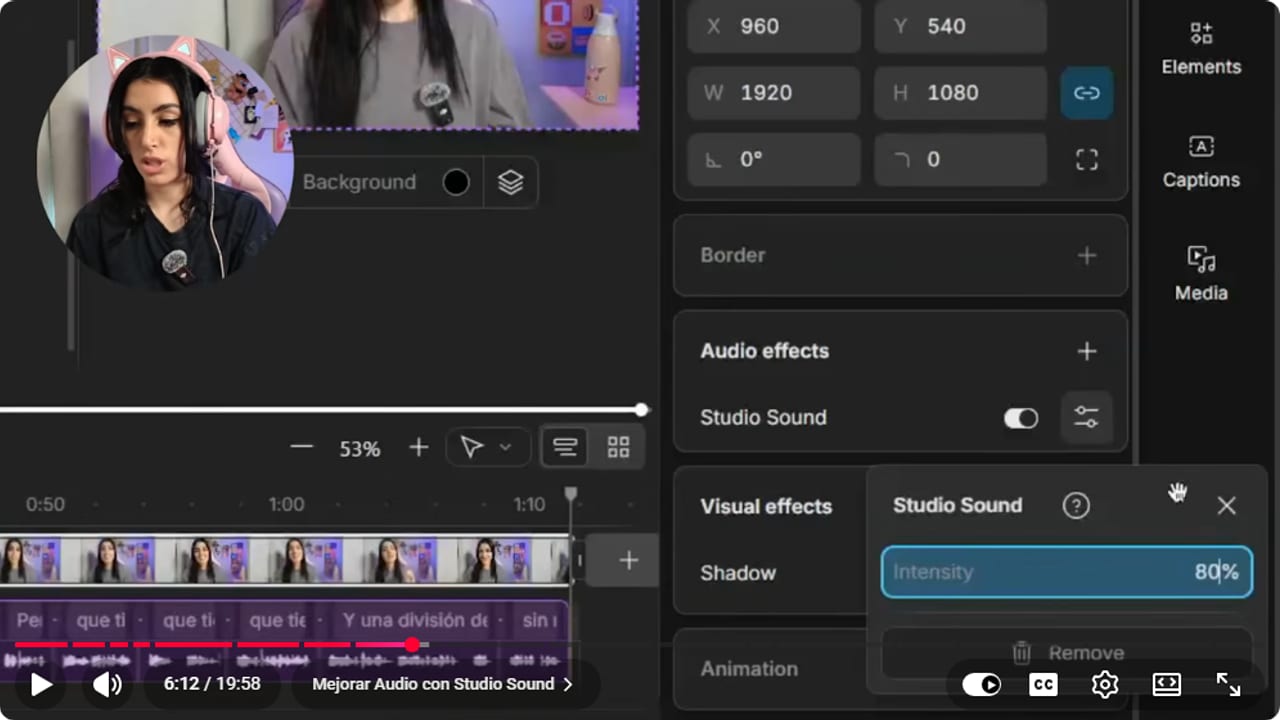Zoom out the timeline with the minus icon
Screen dimensions: 1280x720
302,447
